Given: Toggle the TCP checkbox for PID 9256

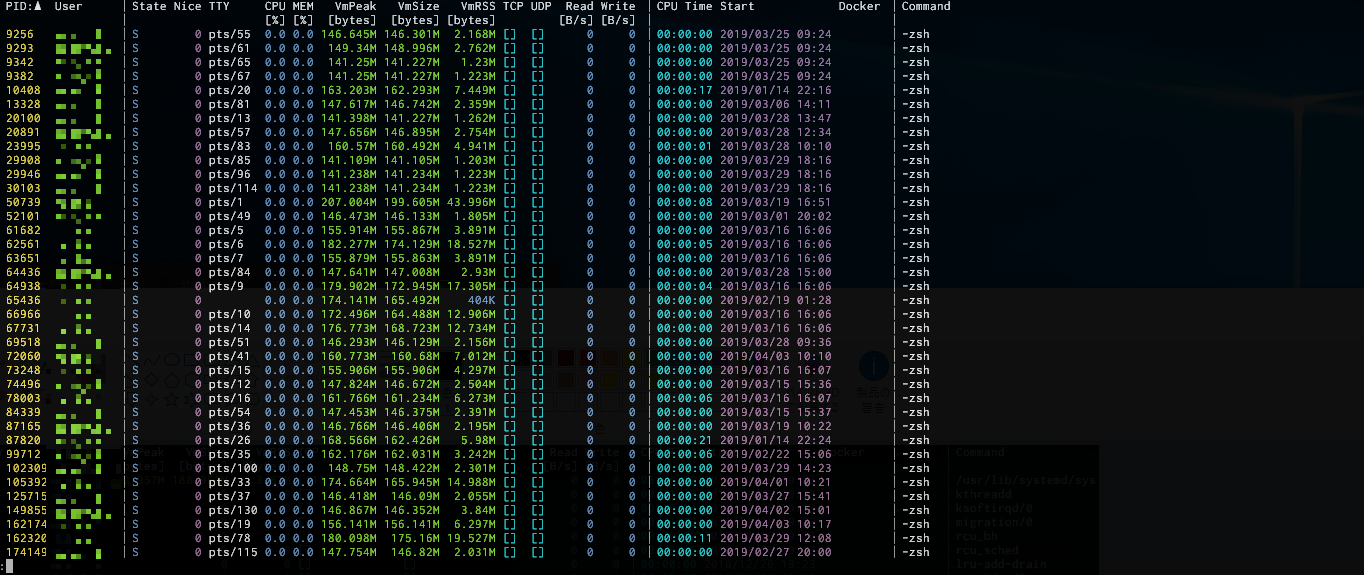Looking at the screenshot, I should click(510, 34).
